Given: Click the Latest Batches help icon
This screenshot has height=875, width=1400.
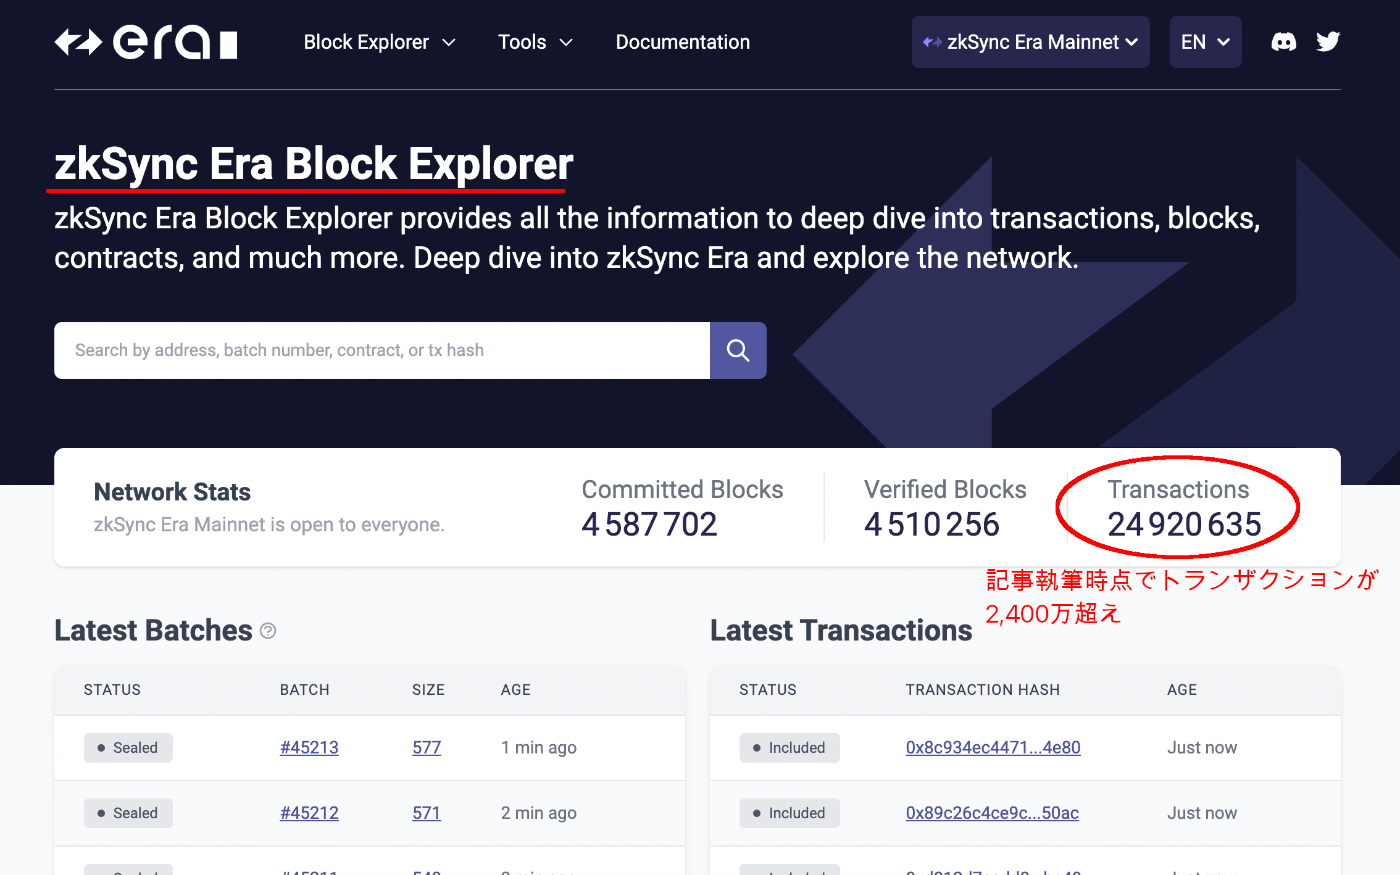Looking at the screenshot, I should [x=268, y=631].
